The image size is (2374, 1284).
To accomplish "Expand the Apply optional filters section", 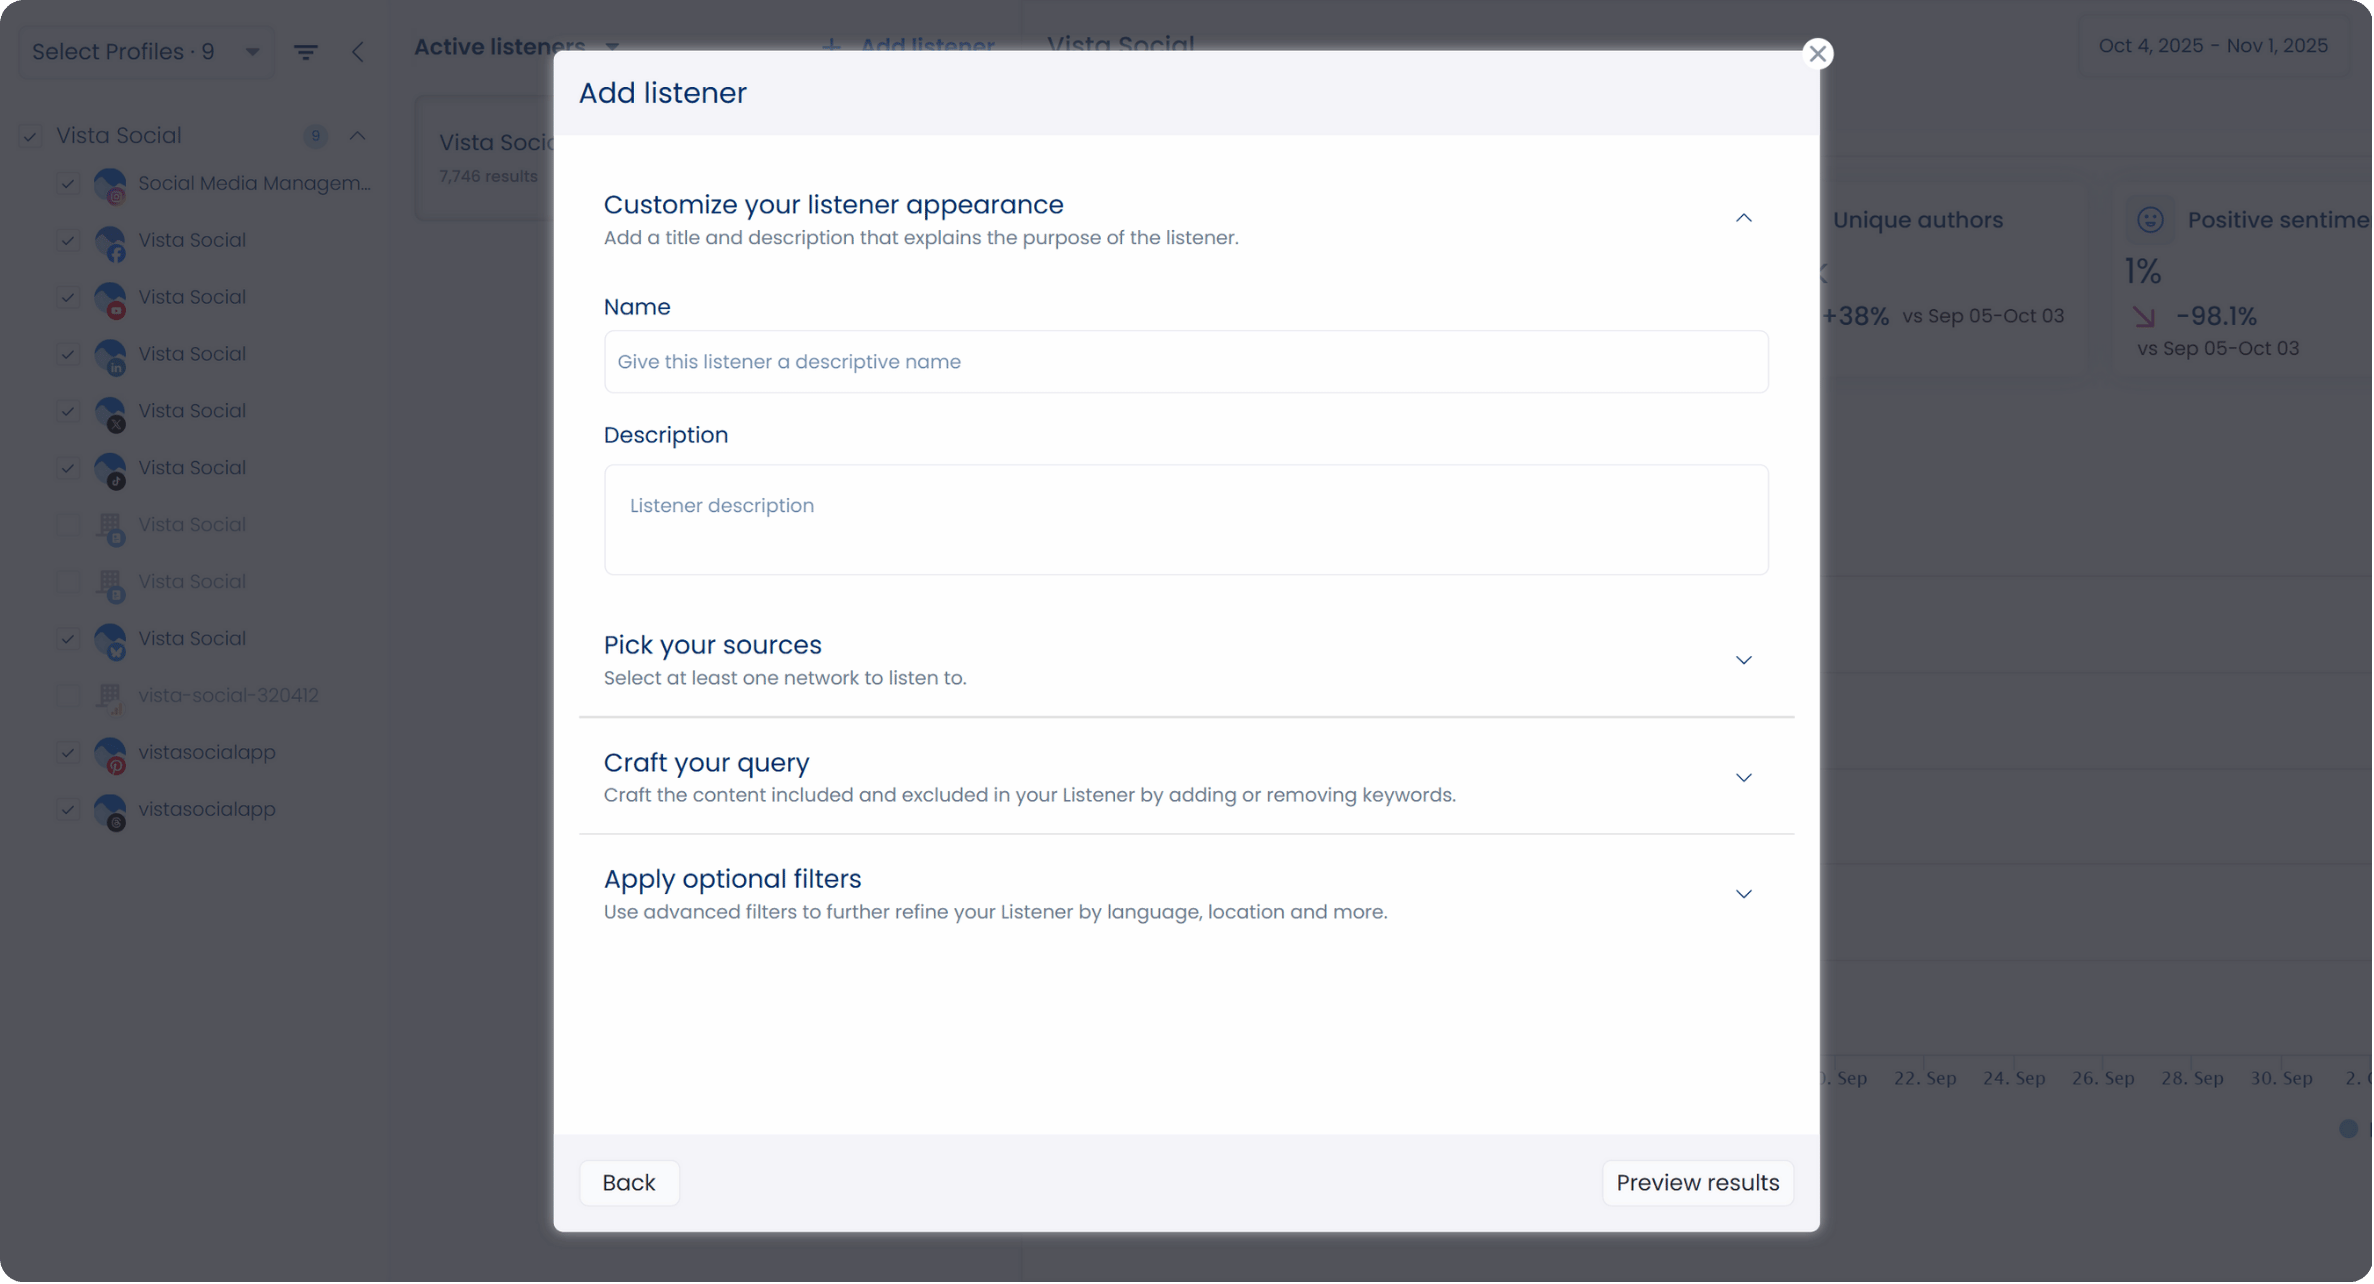I will click(x=1743, y=894).
